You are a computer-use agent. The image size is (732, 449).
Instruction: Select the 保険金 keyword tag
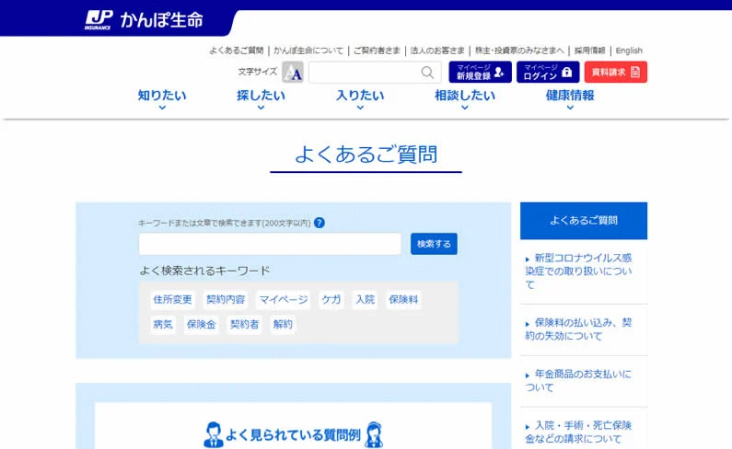click(201, 324)
